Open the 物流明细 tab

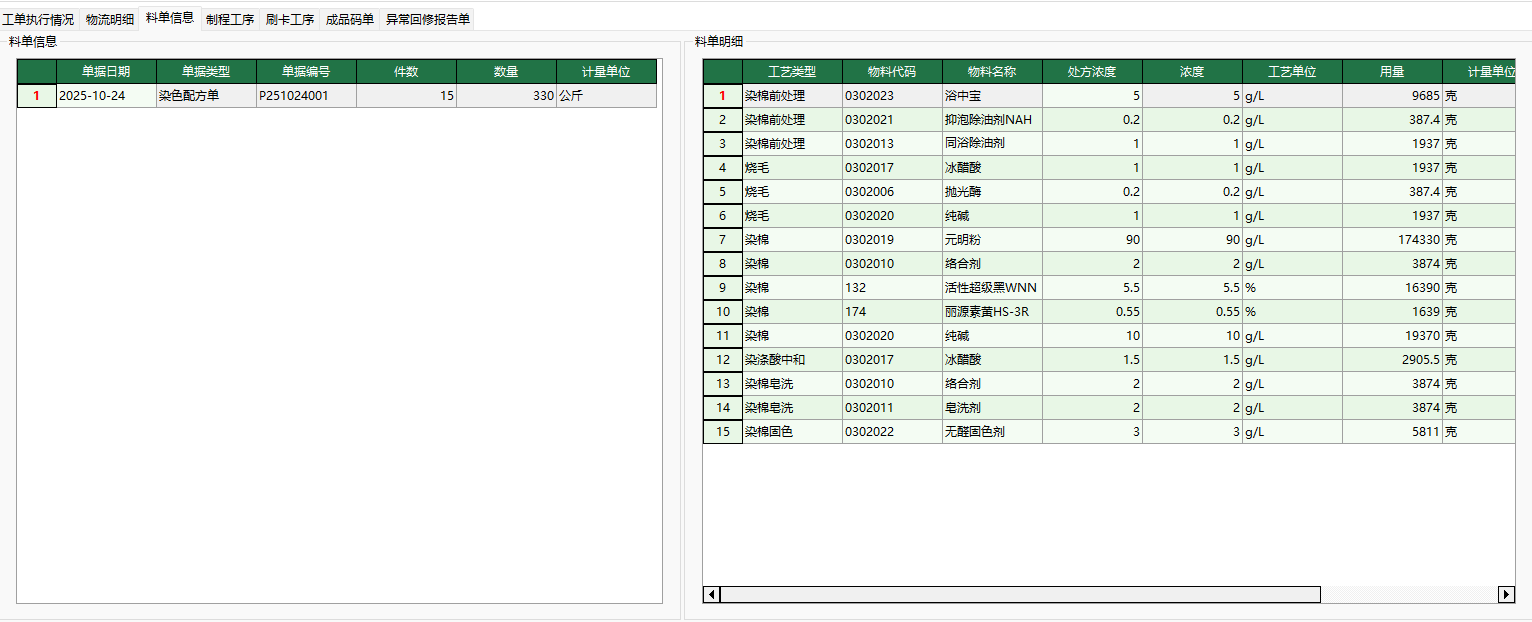click(109, 19)
